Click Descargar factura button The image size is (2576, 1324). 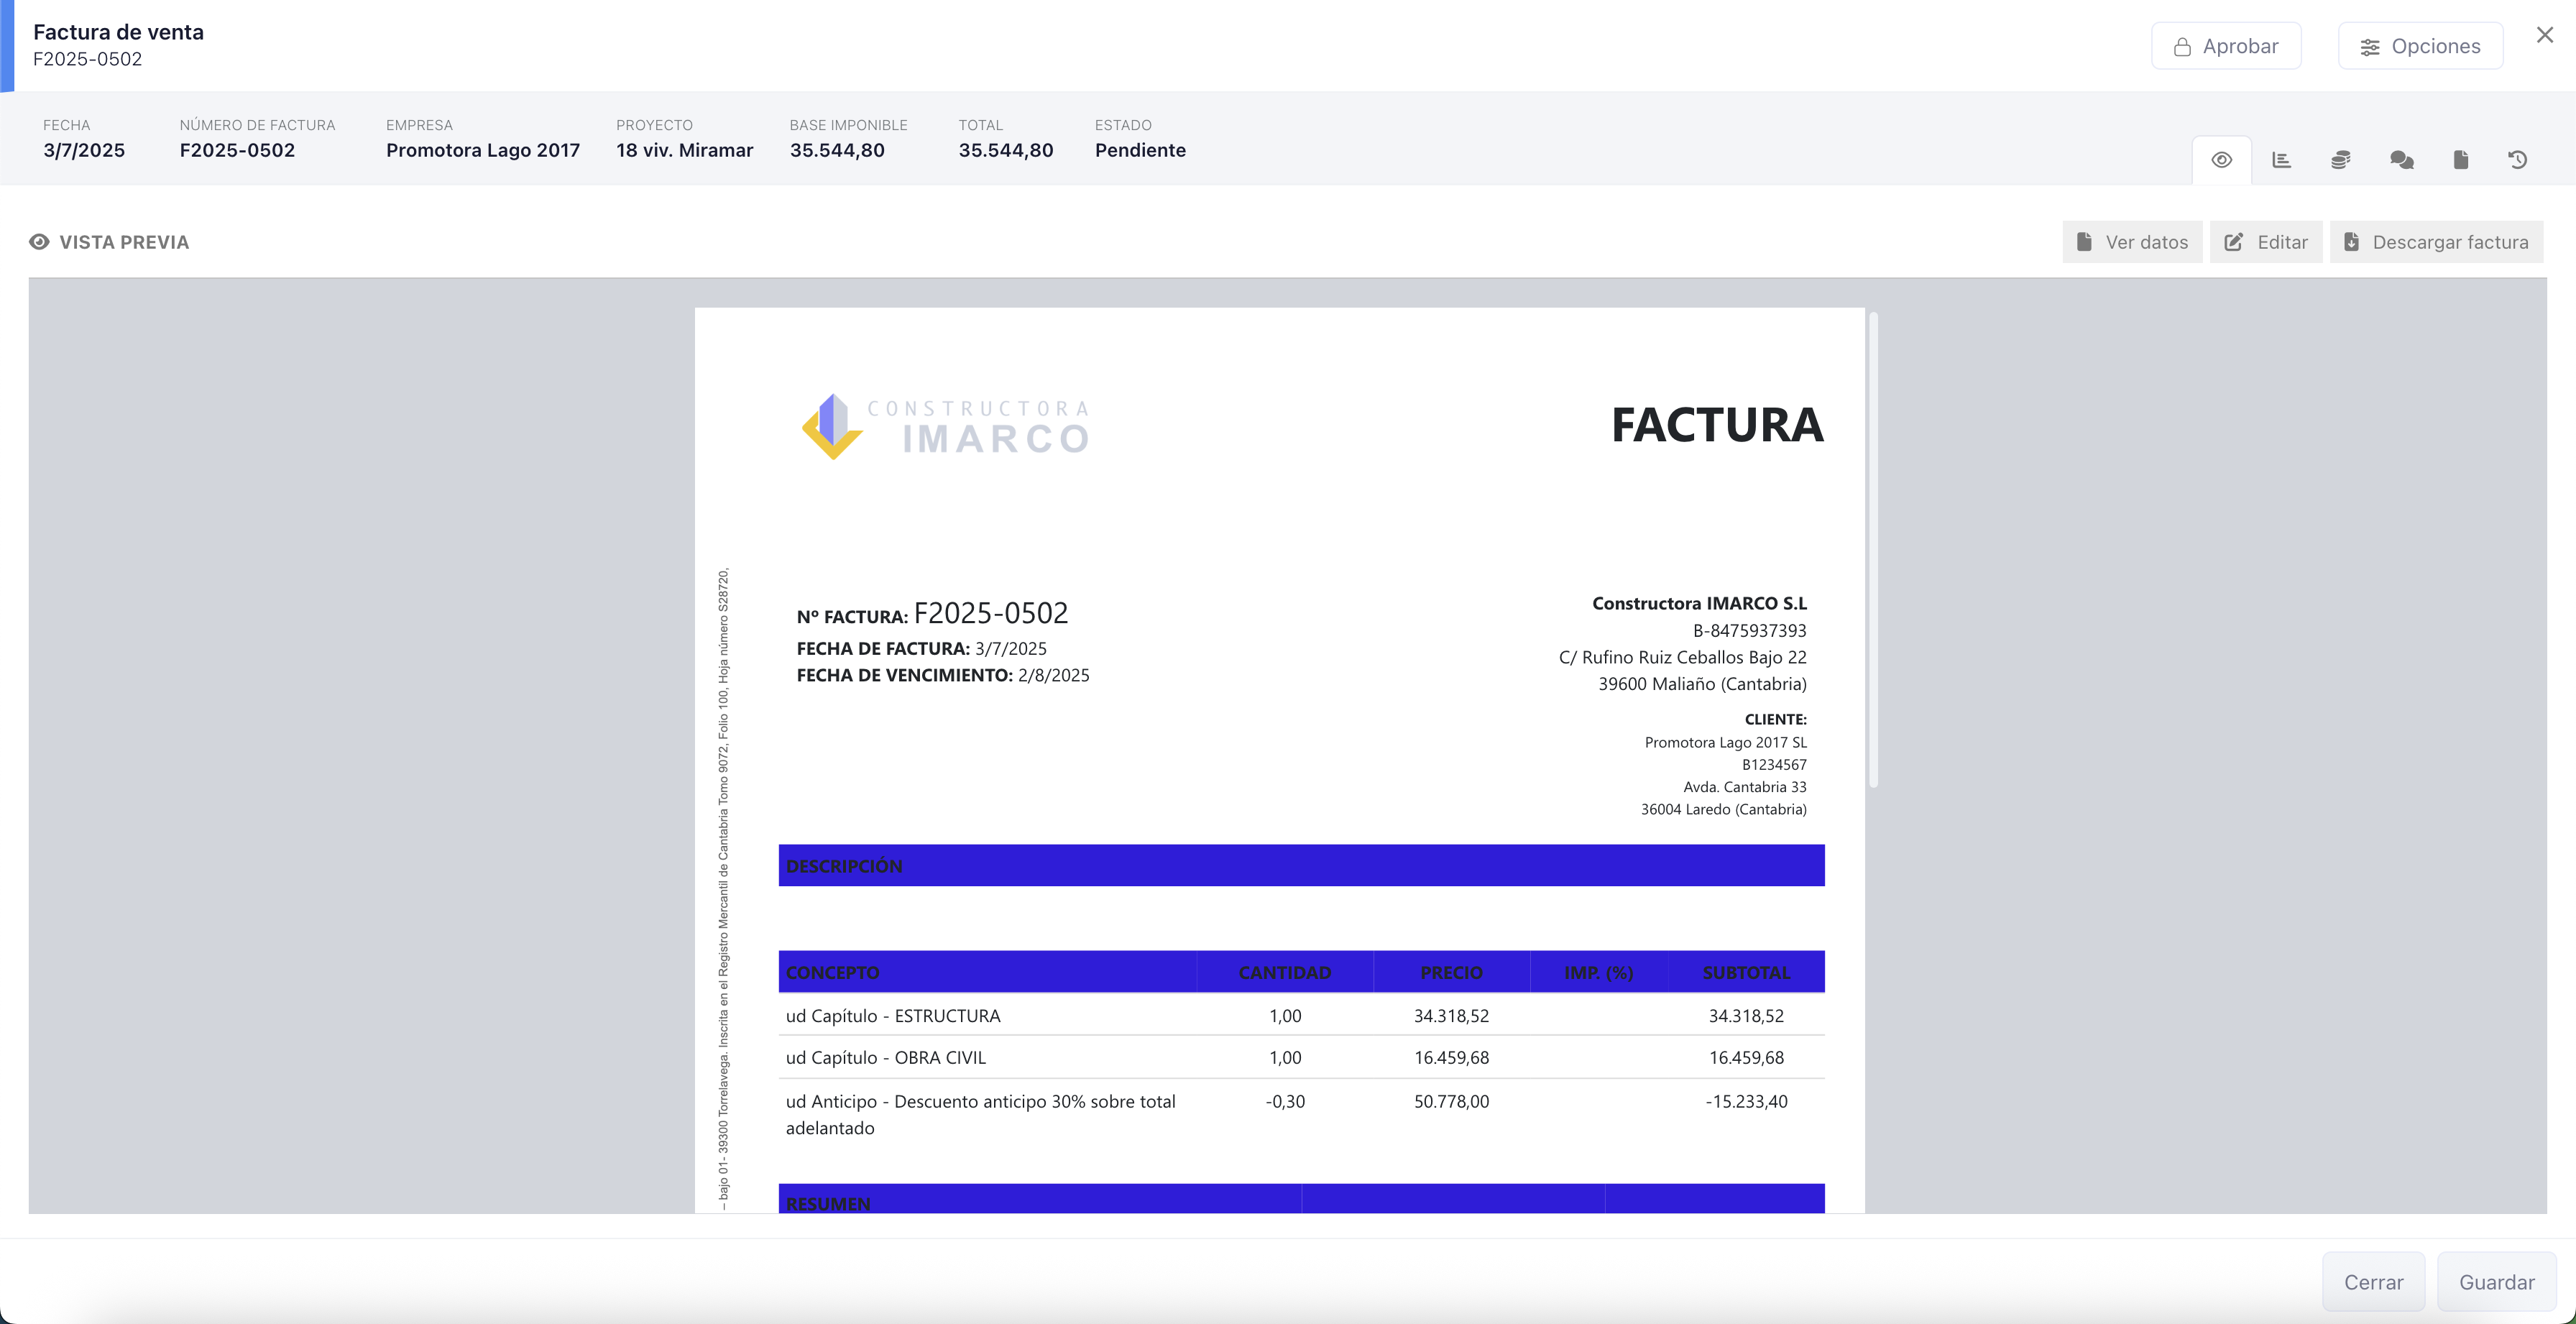[x=2436, y=242]
